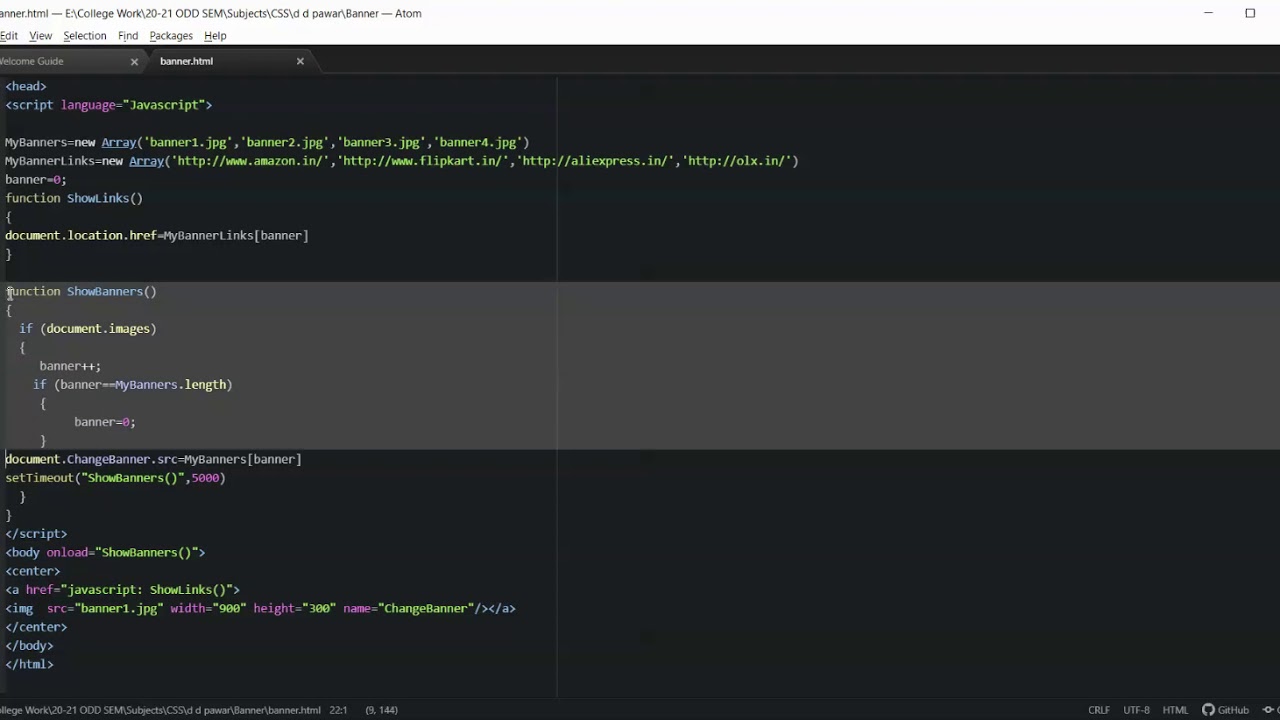The width and height of the screenshot is (1280, 720).
Task: Click the </body> closing tag line
Action: click(29, 646)
